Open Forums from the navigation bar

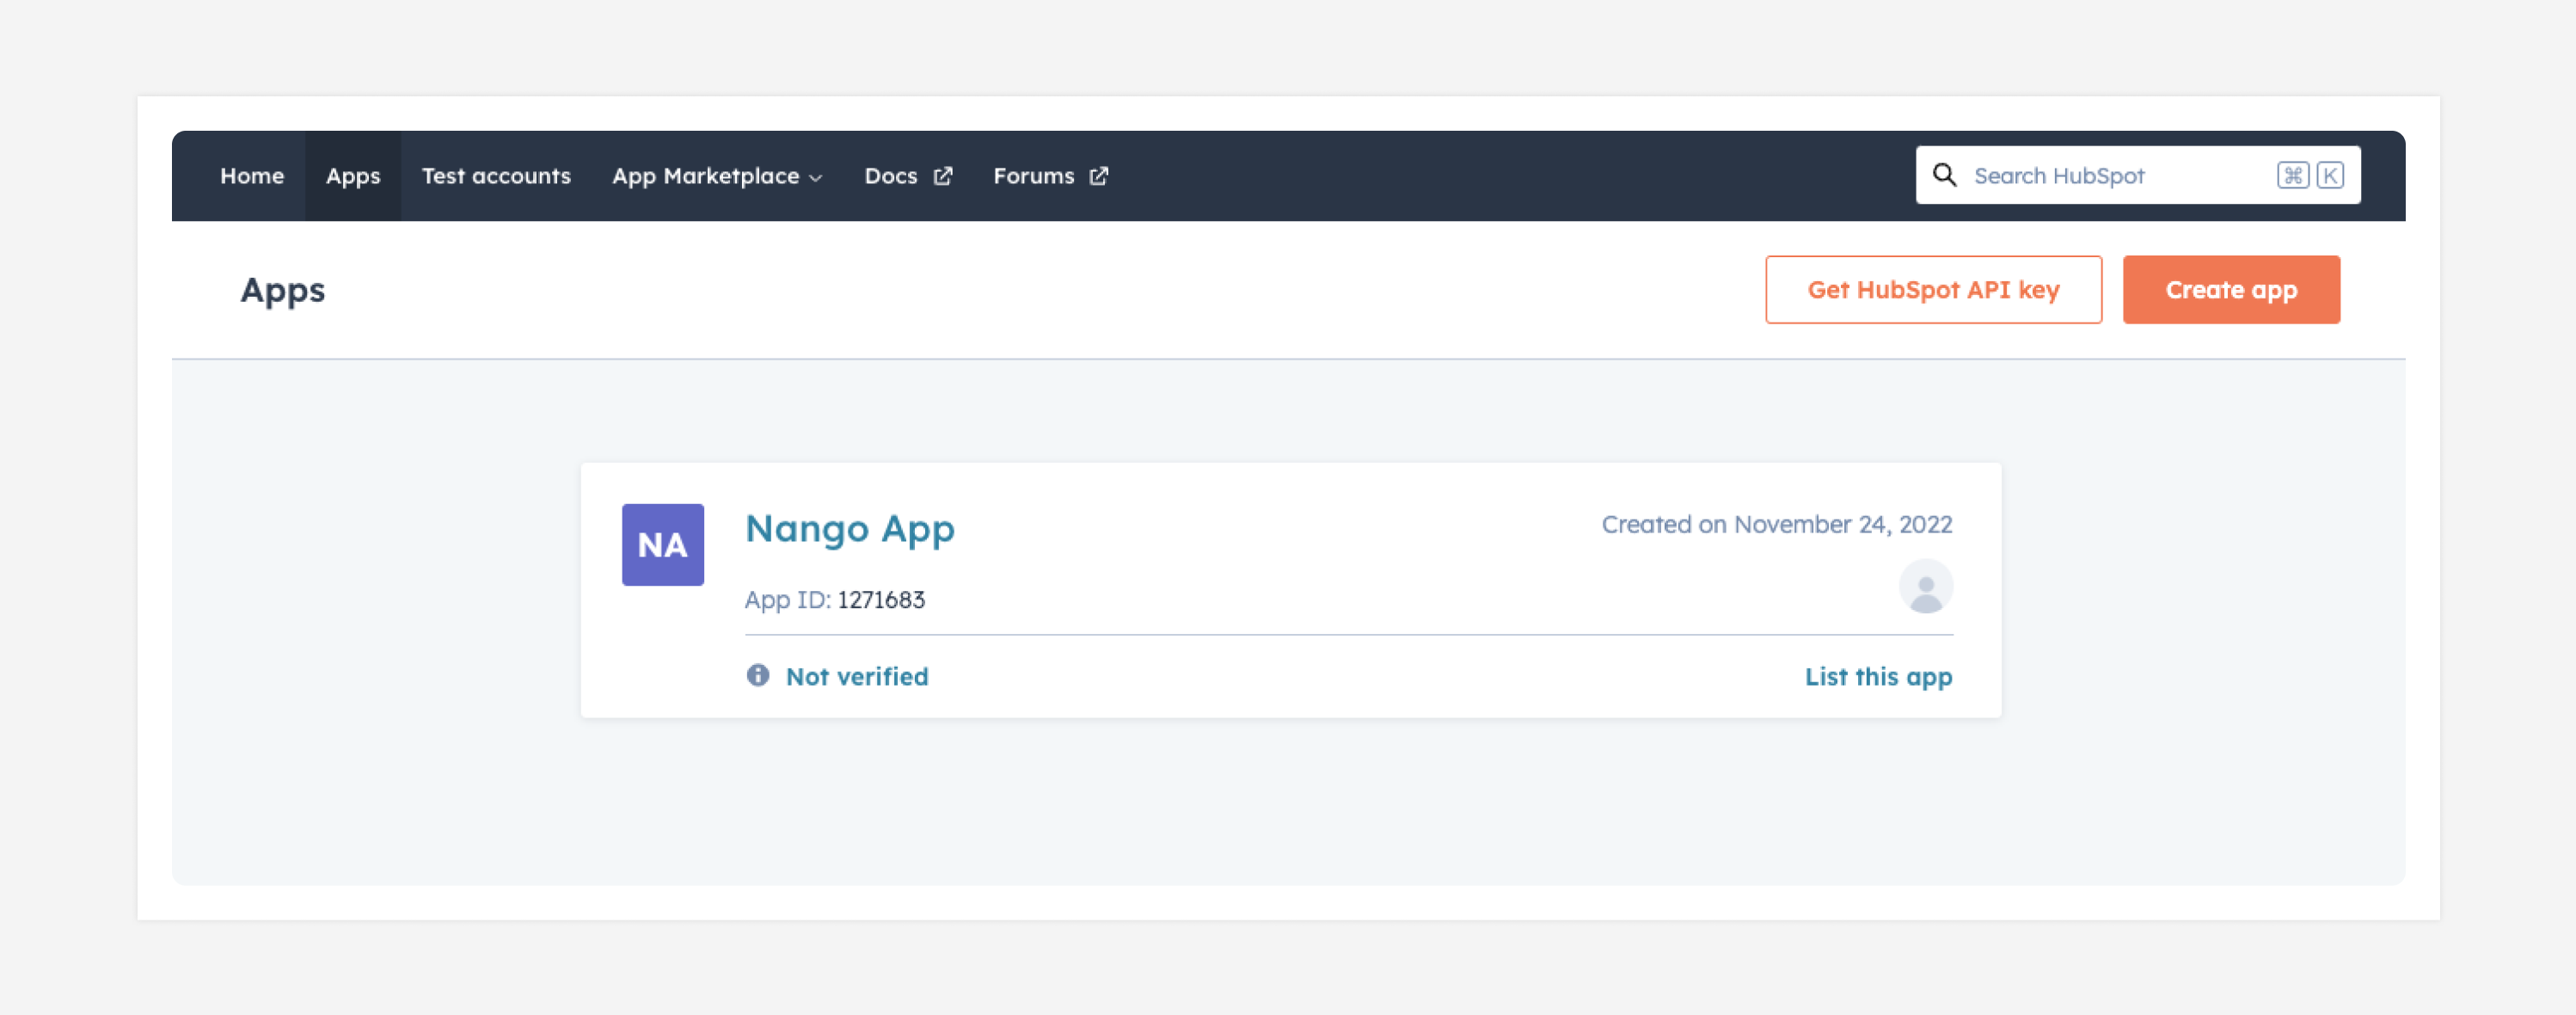point(1050,176)
